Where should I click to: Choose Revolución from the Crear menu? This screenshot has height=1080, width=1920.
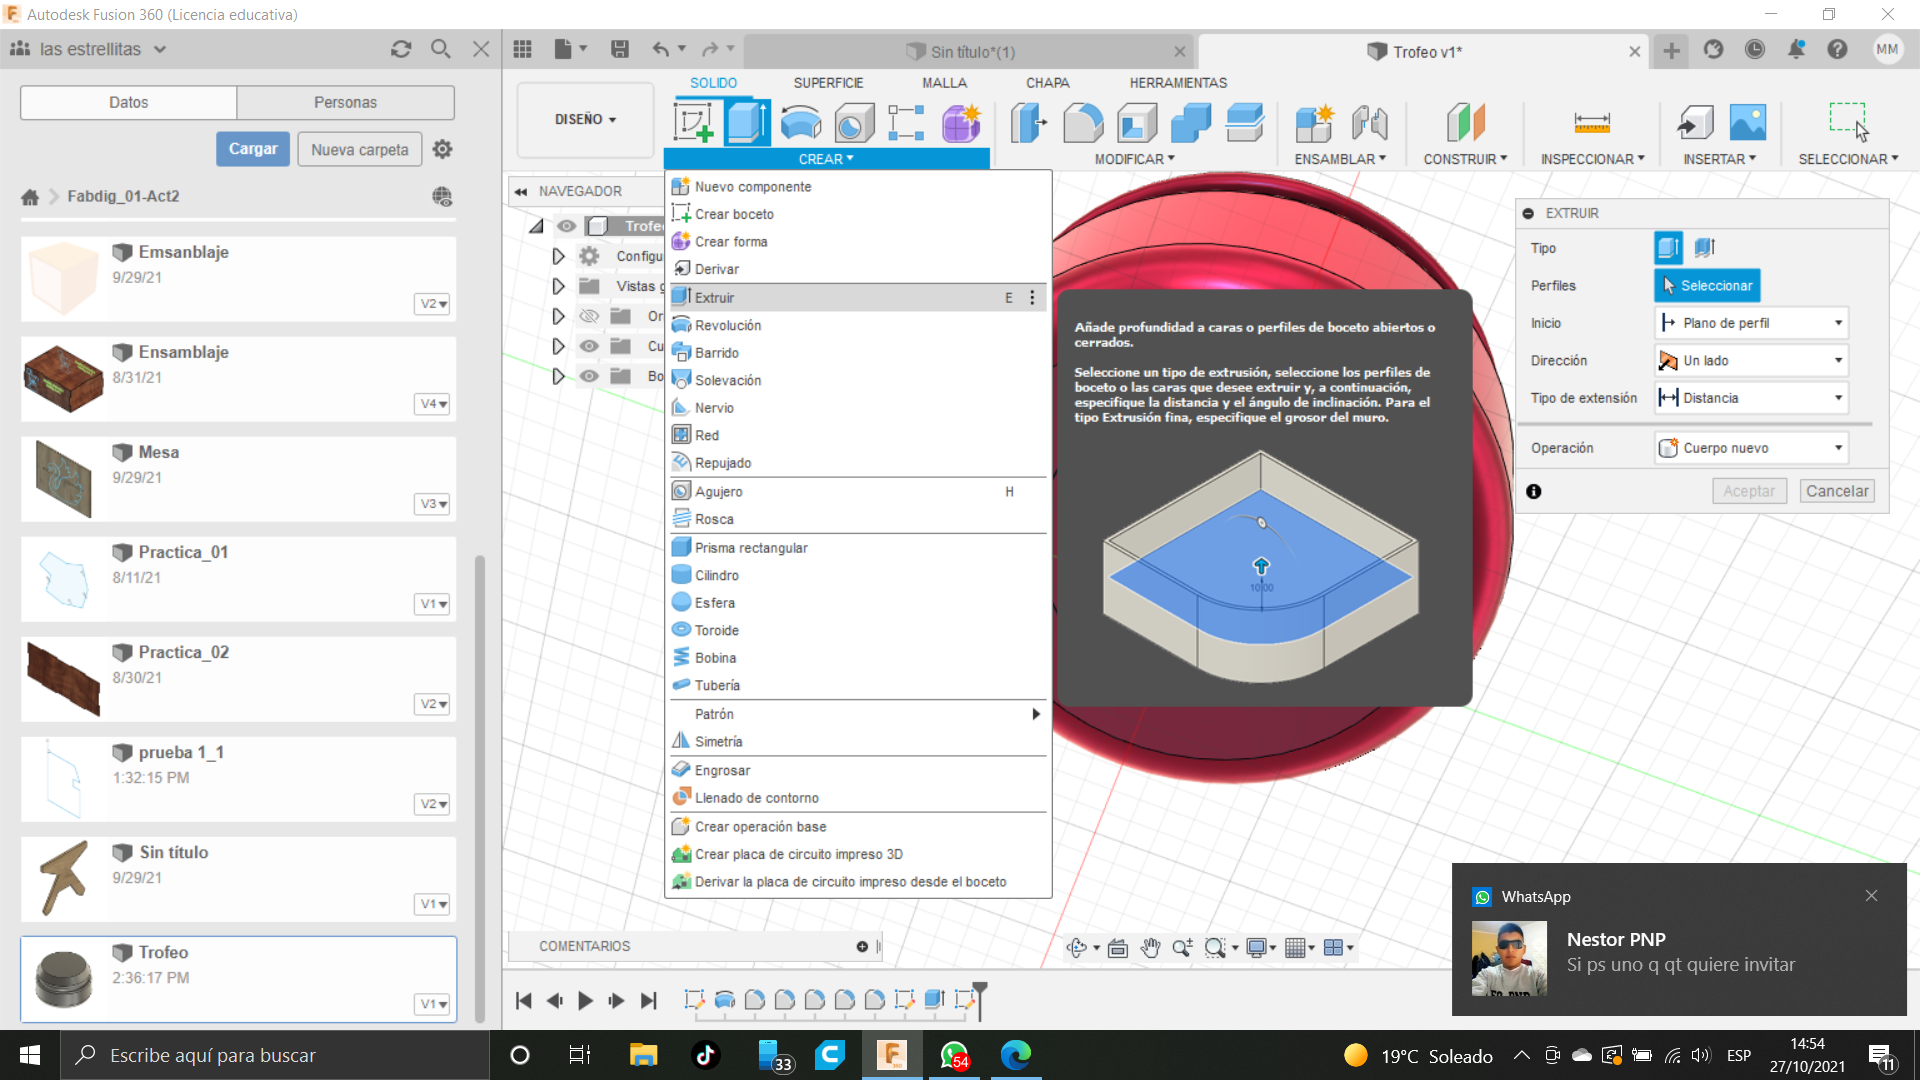coord(728,325)
